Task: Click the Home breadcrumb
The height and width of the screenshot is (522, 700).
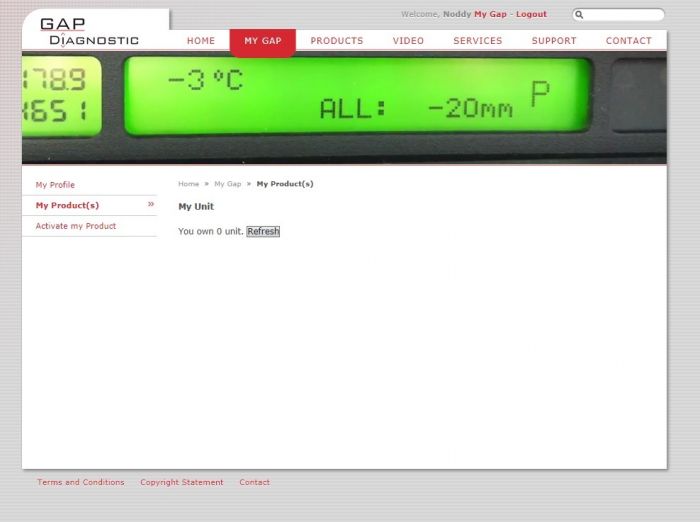Action: pos(188,184)
